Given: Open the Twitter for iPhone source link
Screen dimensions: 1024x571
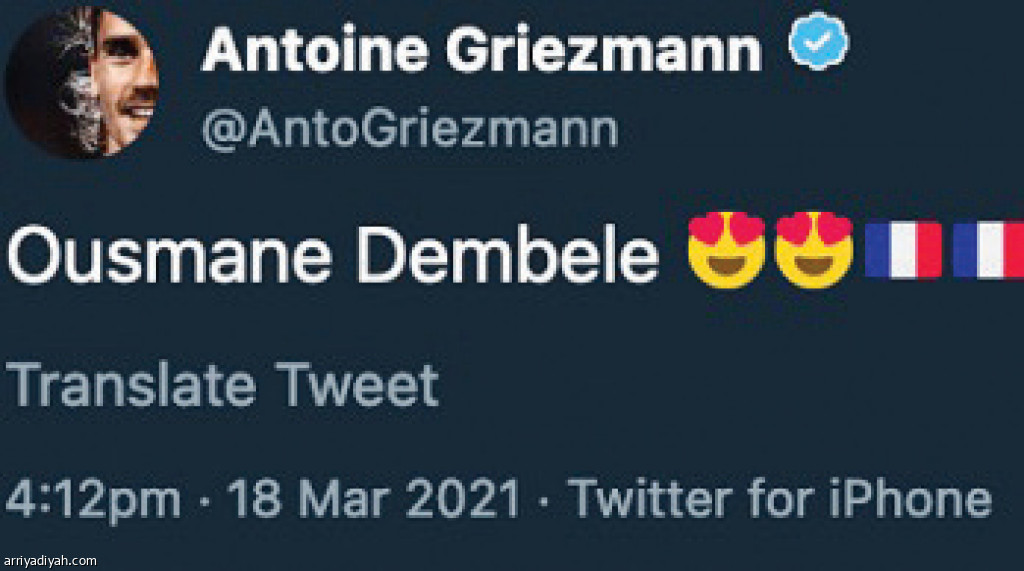Looking at the screenshot, I should pyautogui.click(x=780, y=498).
